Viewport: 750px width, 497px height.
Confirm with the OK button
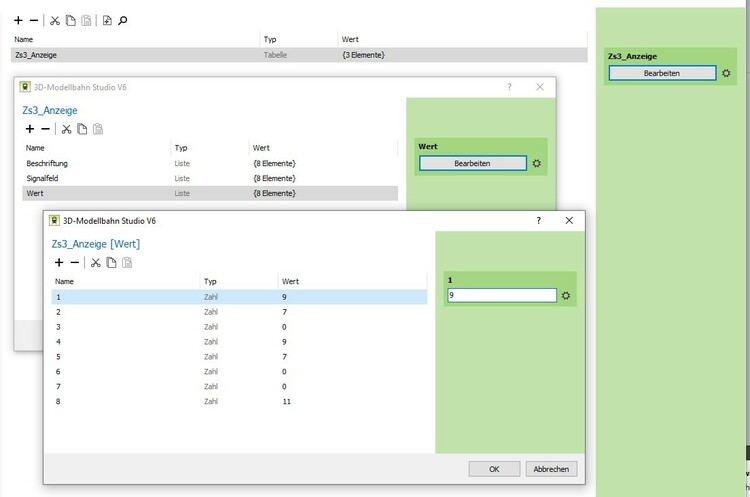tap(494, 469)
